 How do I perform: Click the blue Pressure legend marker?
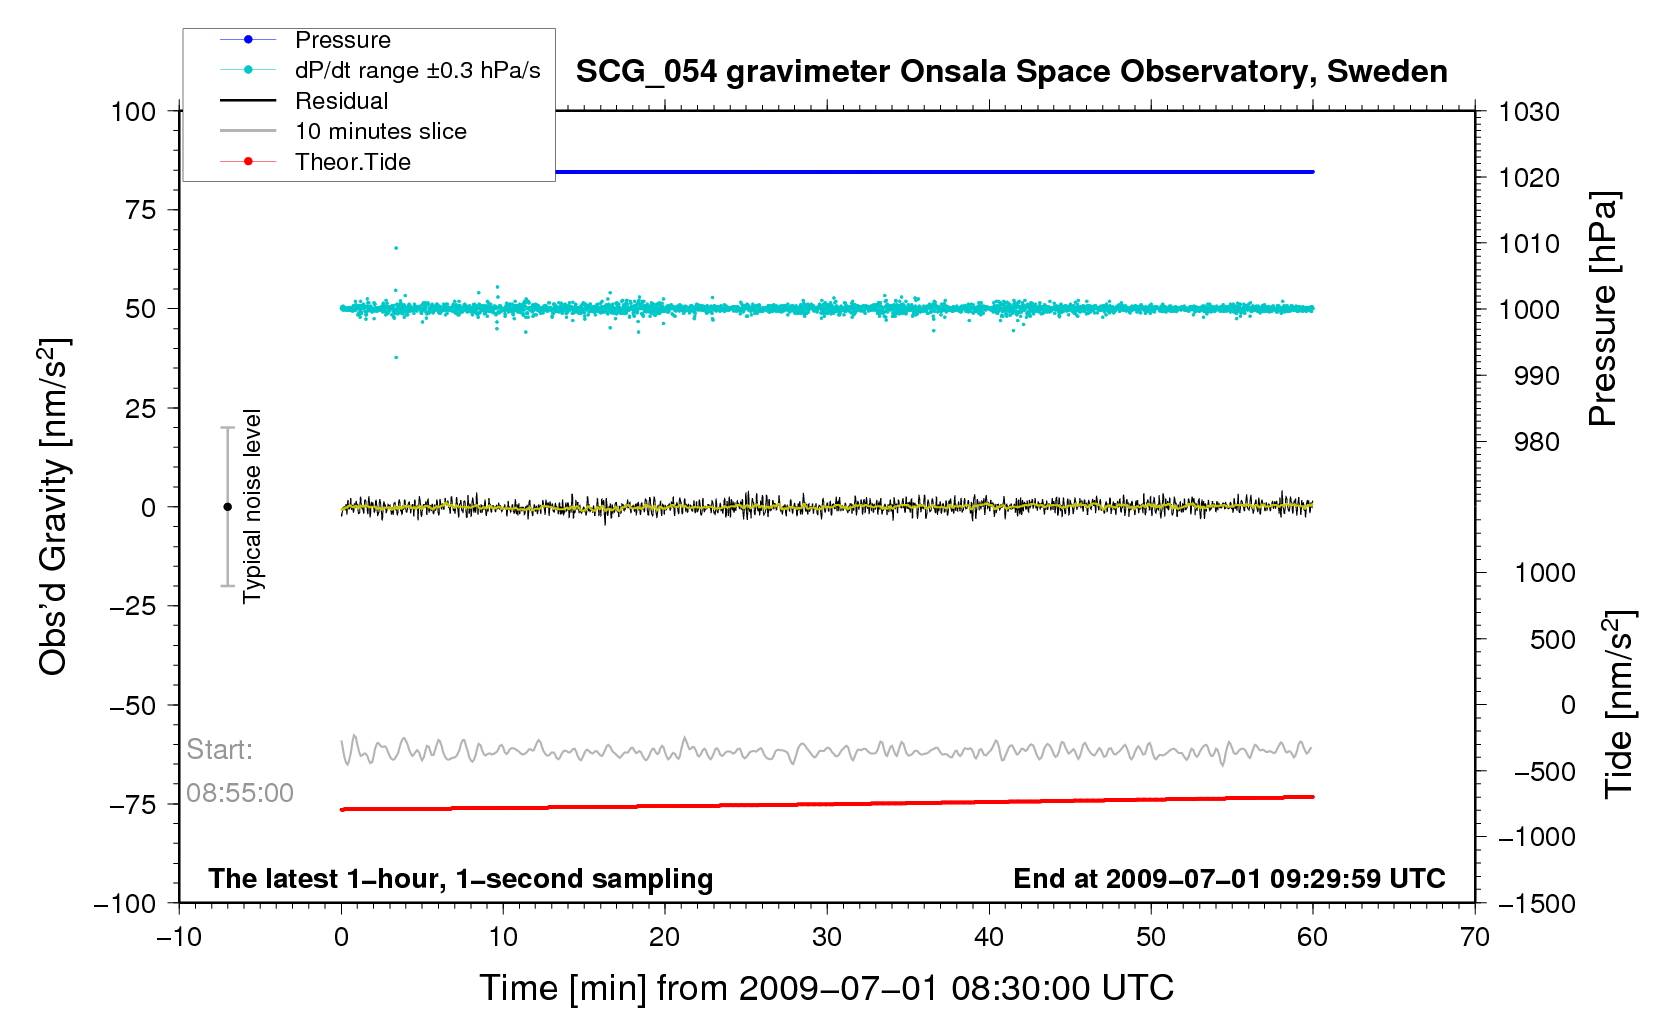click(248, 40)
